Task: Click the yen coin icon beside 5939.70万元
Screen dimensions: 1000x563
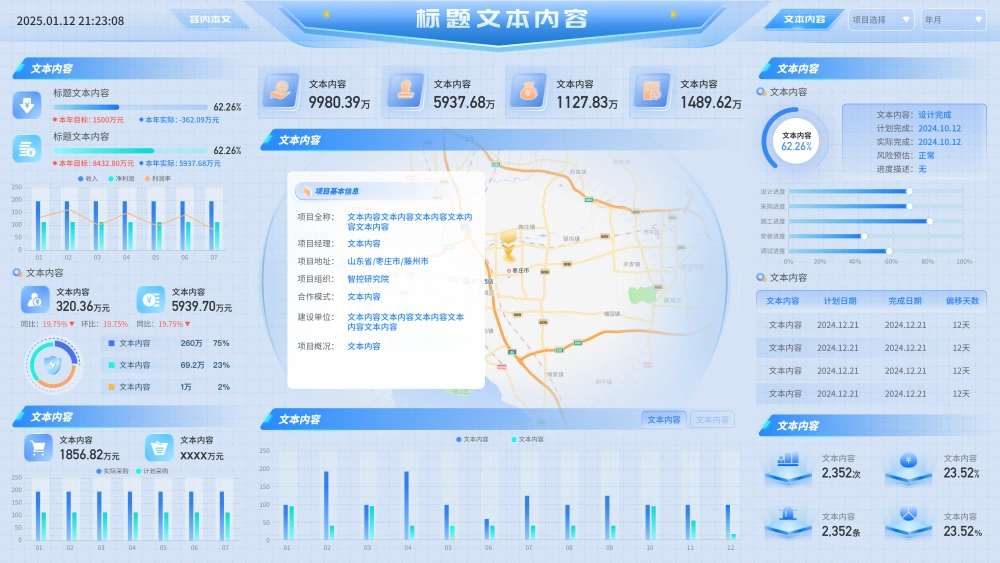Action: pyautogui.click(x=151, y=299)
